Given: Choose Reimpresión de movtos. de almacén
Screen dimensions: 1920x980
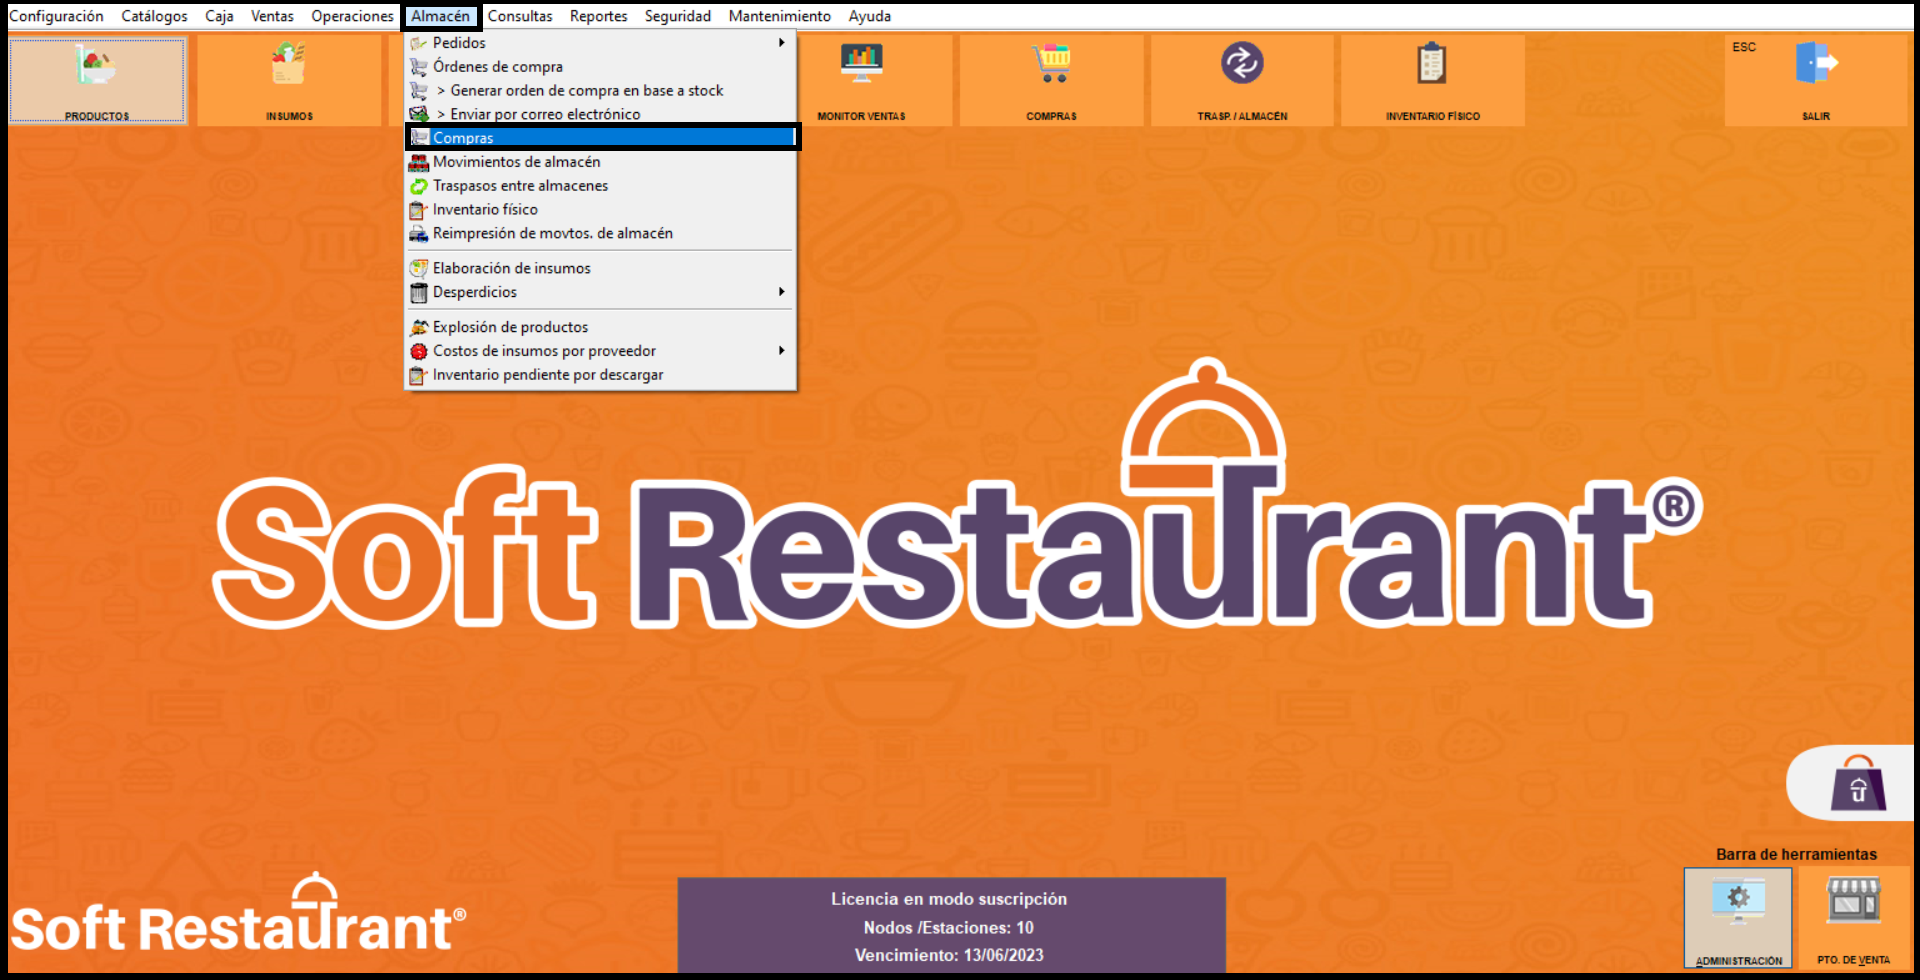Looking at the screenshot, I should (601, 234).
